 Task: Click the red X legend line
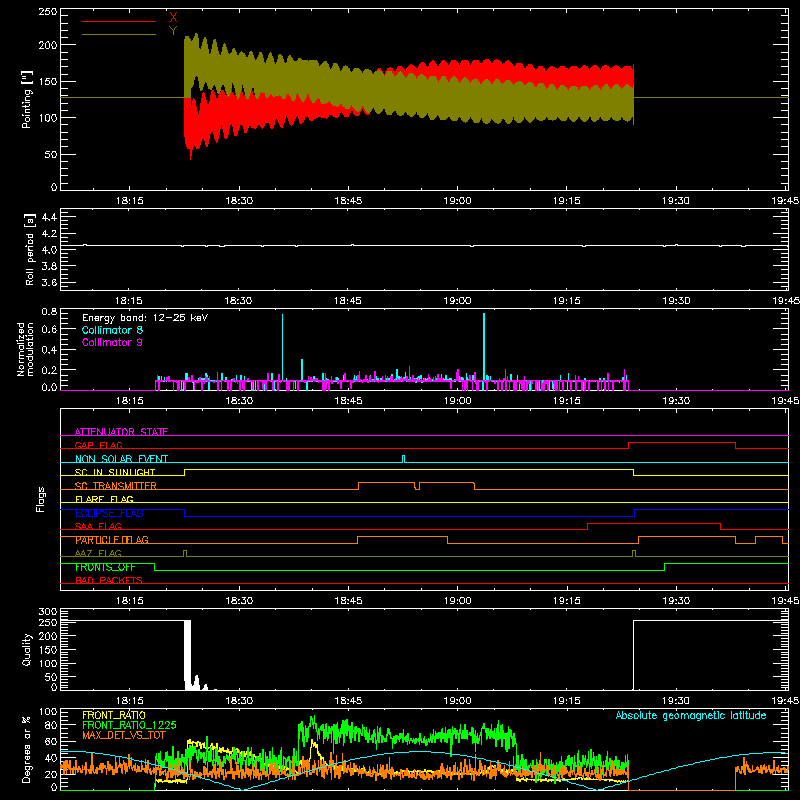[x=119, y=21]
